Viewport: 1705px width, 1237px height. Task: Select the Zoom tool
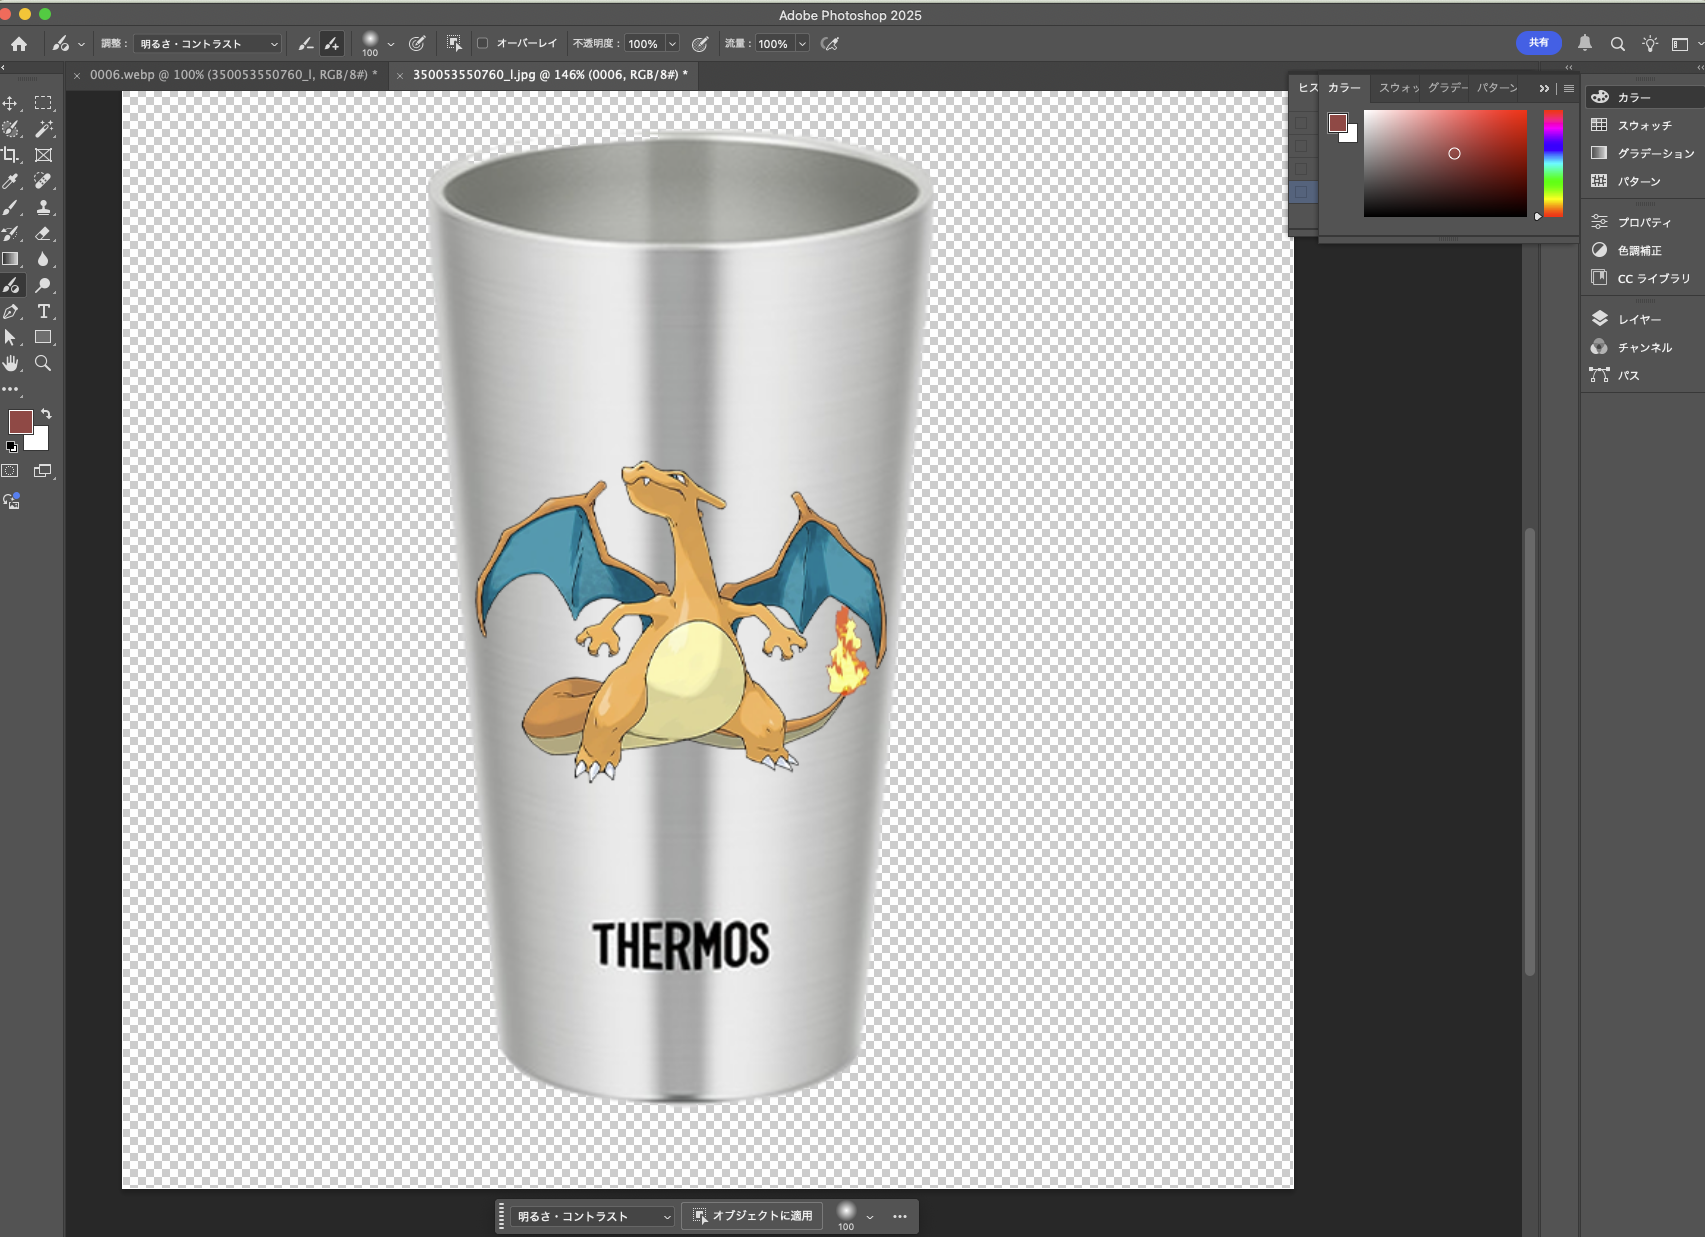(43, 363)
